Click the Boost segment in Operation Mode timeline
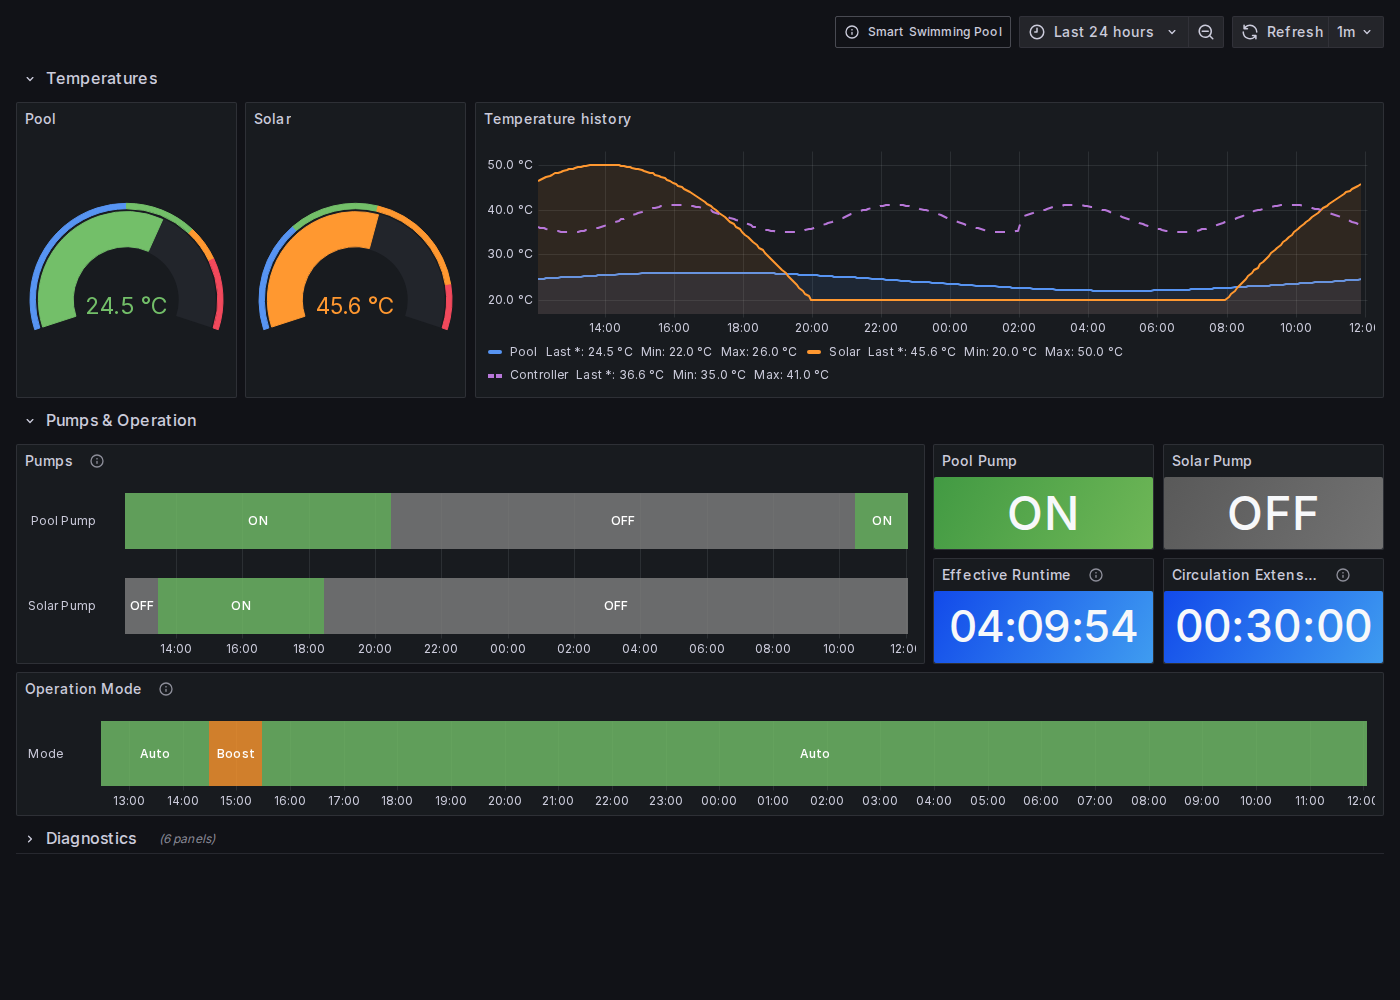The width and height of the screenshot is (1400, 1000). pos(235,754)
